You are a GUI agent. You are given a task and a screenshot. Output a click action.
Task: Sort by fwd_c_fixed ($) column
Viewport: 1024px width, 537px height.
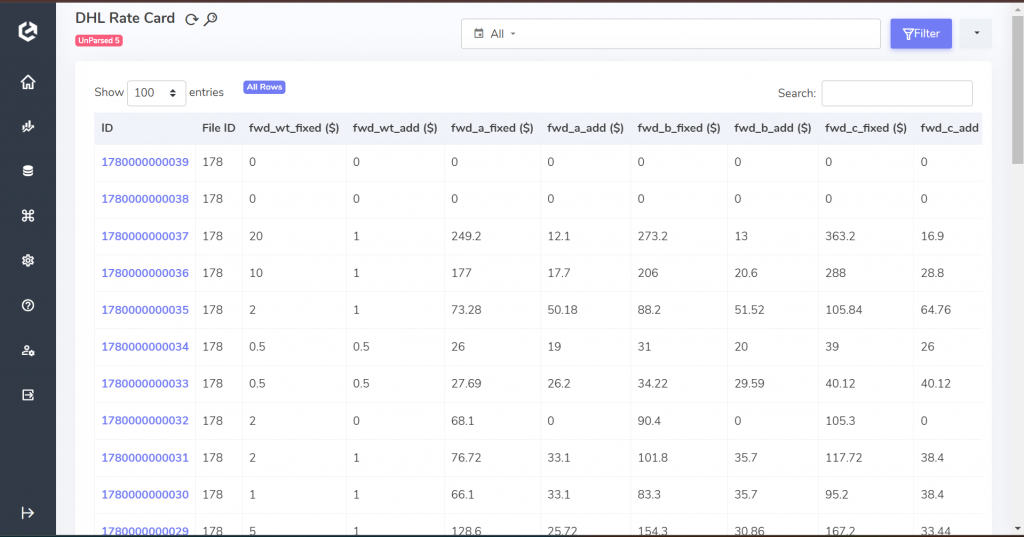coord(865,128)
